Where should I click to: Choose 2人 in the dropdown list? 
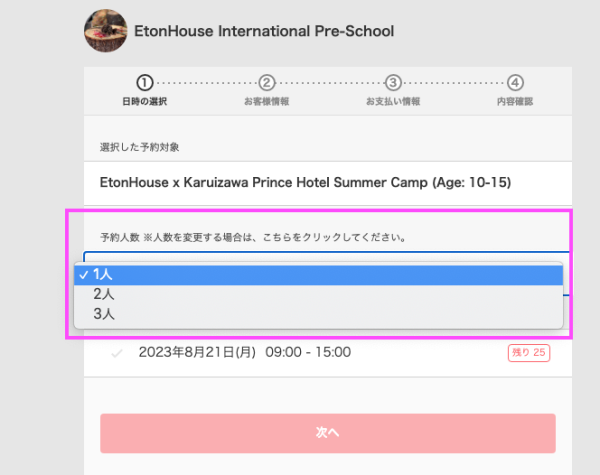tap(318, 294)
